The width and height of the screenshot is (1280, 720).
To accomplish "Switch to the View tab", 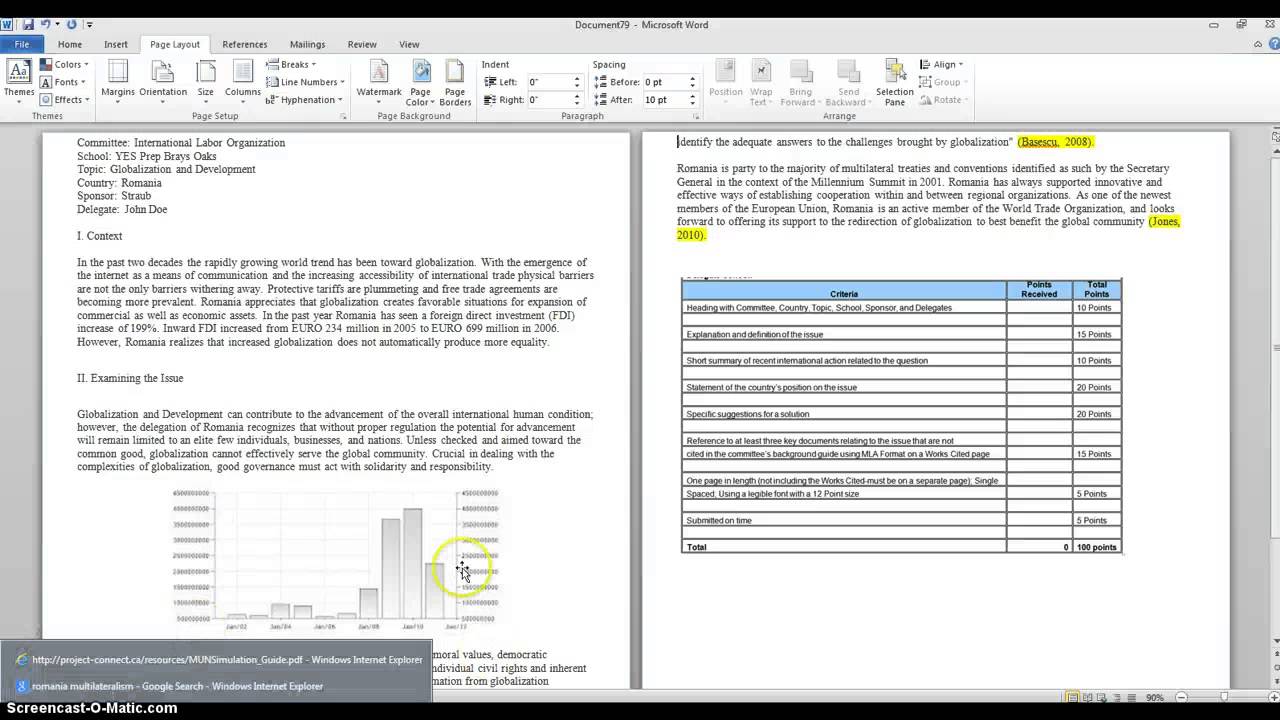I will click(x=409, y=44).
